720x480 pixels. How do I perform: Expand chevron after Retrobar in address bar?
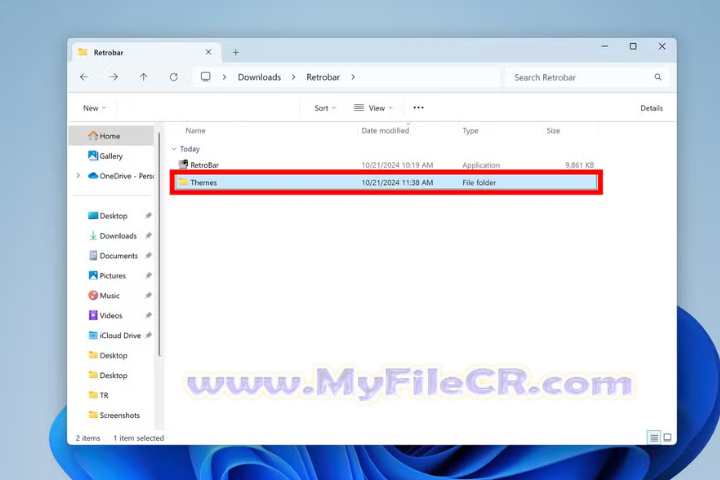click(x=353, y=77)
